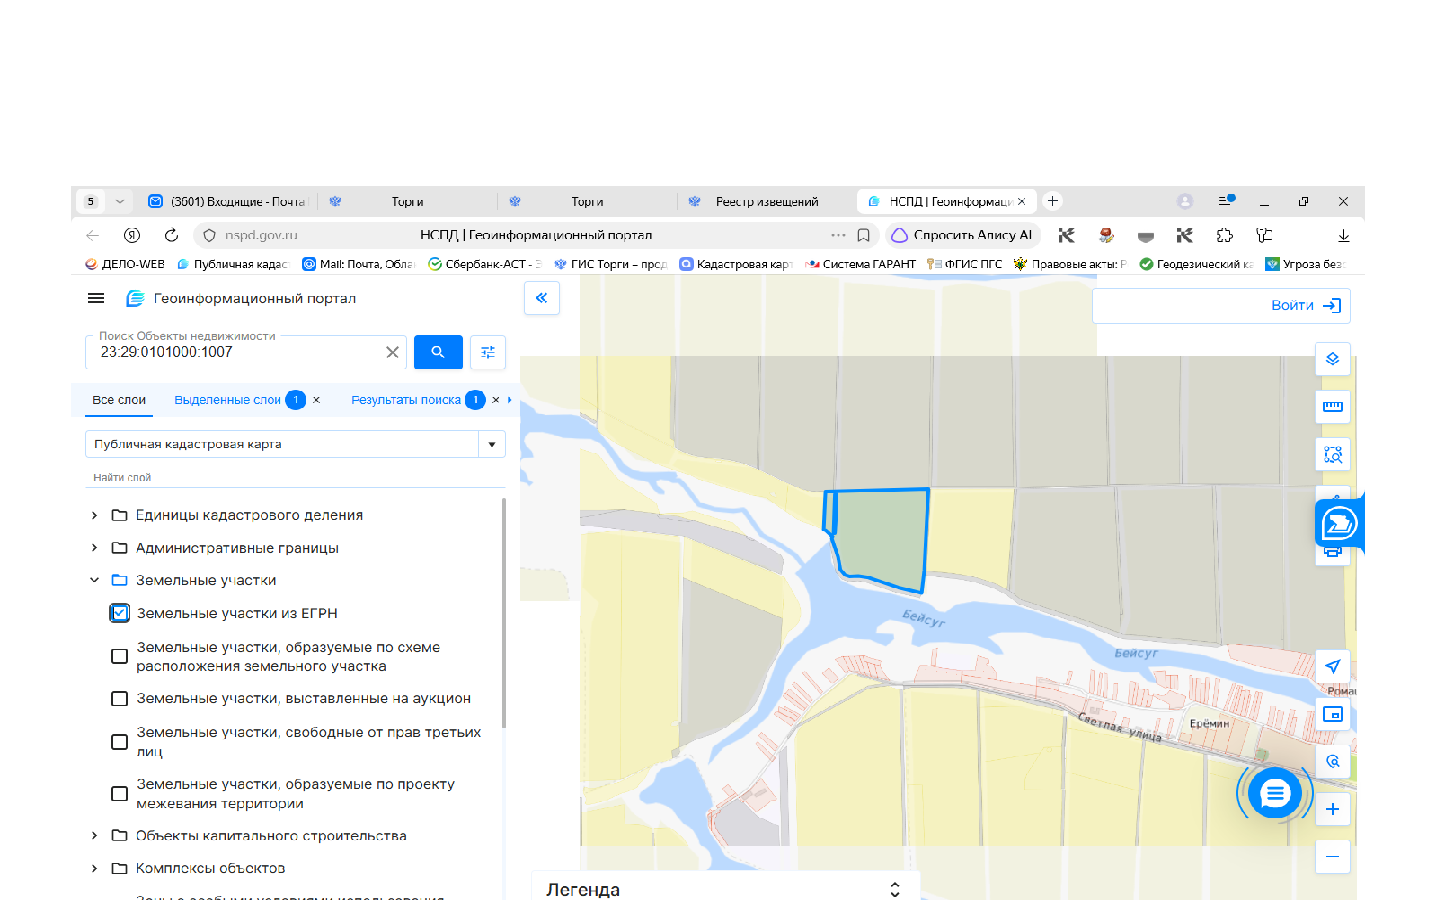The image size is (1440, 900).
Task: Open the overview map tool
Action: point(1333,714)
